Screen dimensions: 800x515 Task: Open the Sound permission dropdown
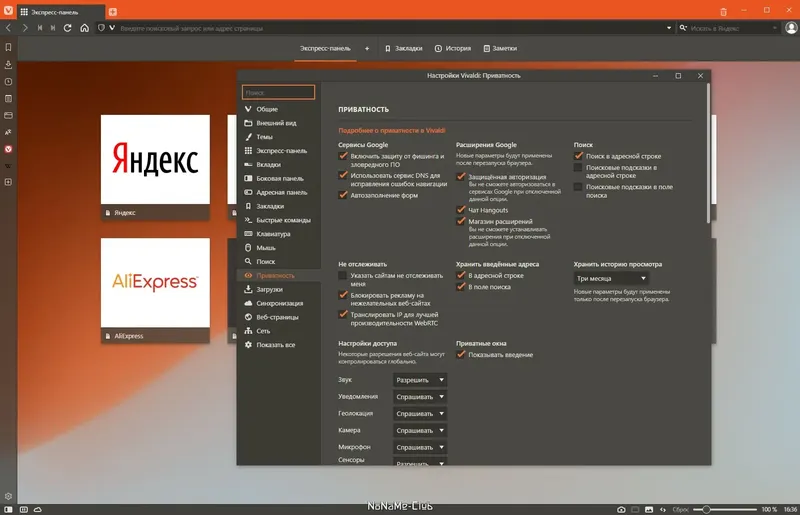420,380
